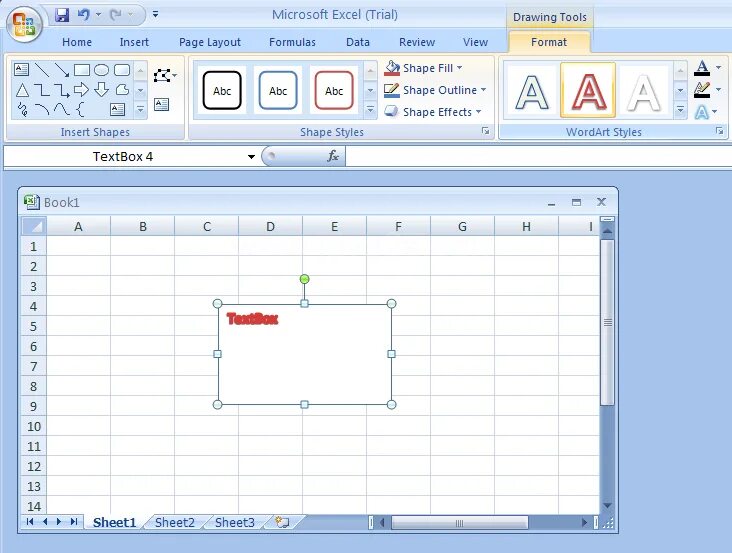Image resolution: width=732 pixels, height=553 pixels.
Task: Select the Rectangle shape
Action: tap(82, 70)
